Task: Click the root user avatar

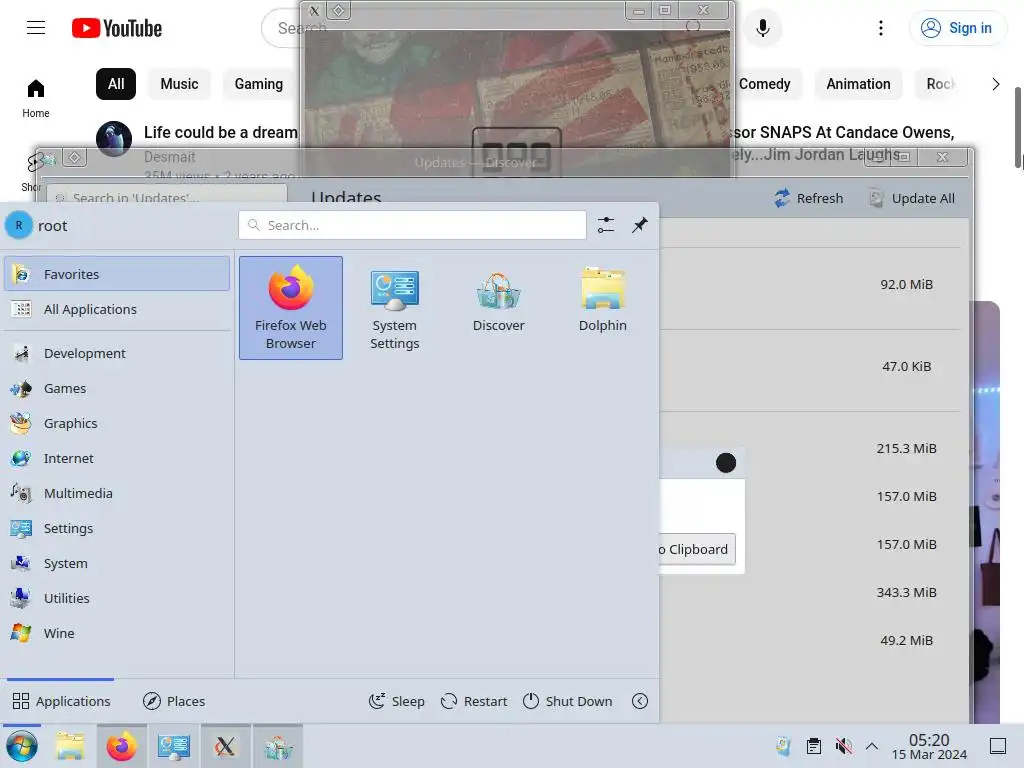Action: coord(19,225)
